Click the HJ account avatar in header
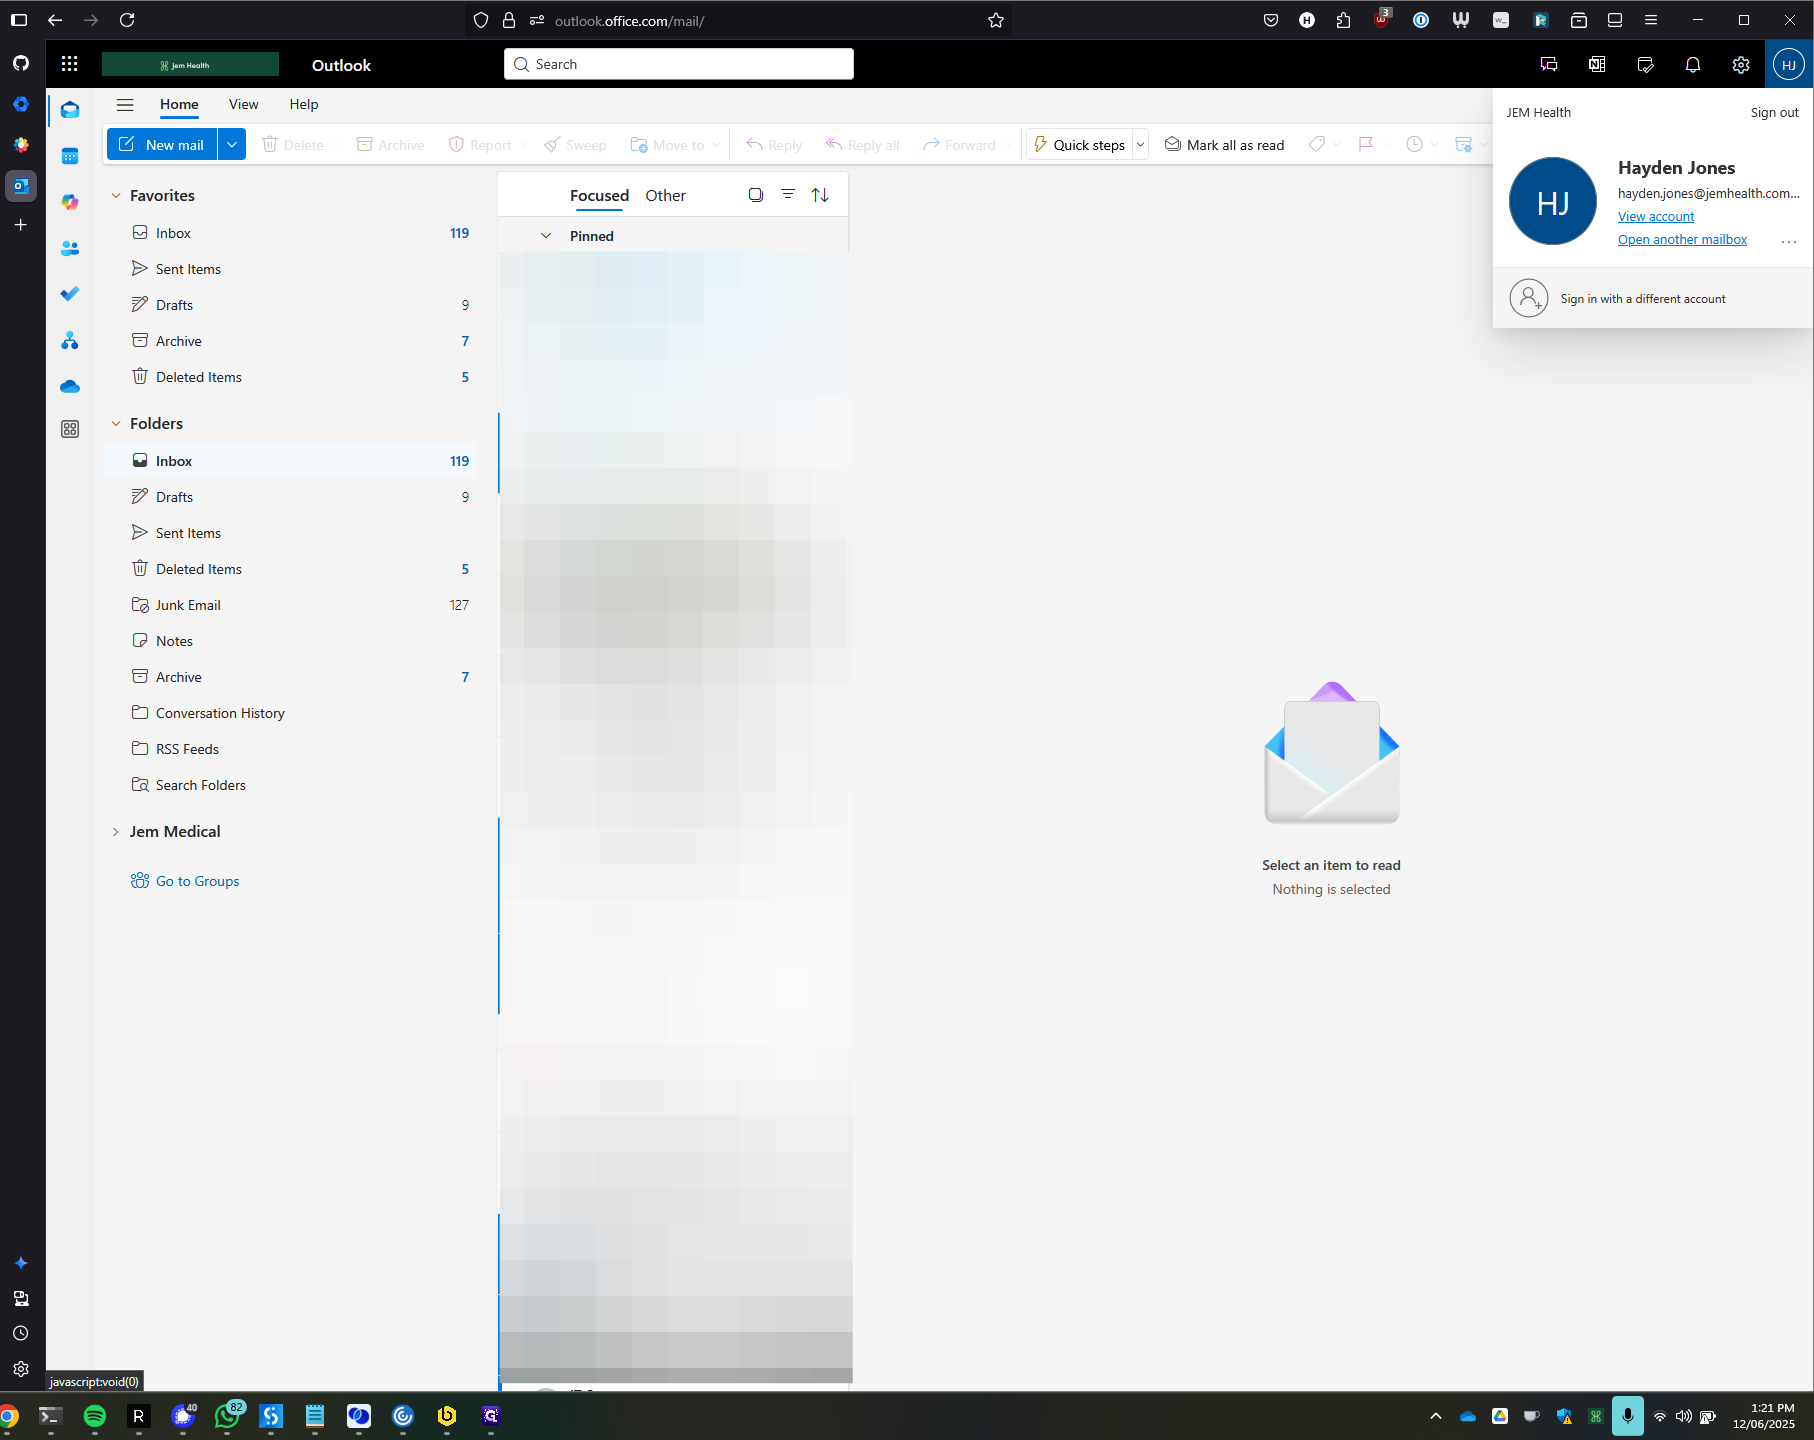 1789,65
